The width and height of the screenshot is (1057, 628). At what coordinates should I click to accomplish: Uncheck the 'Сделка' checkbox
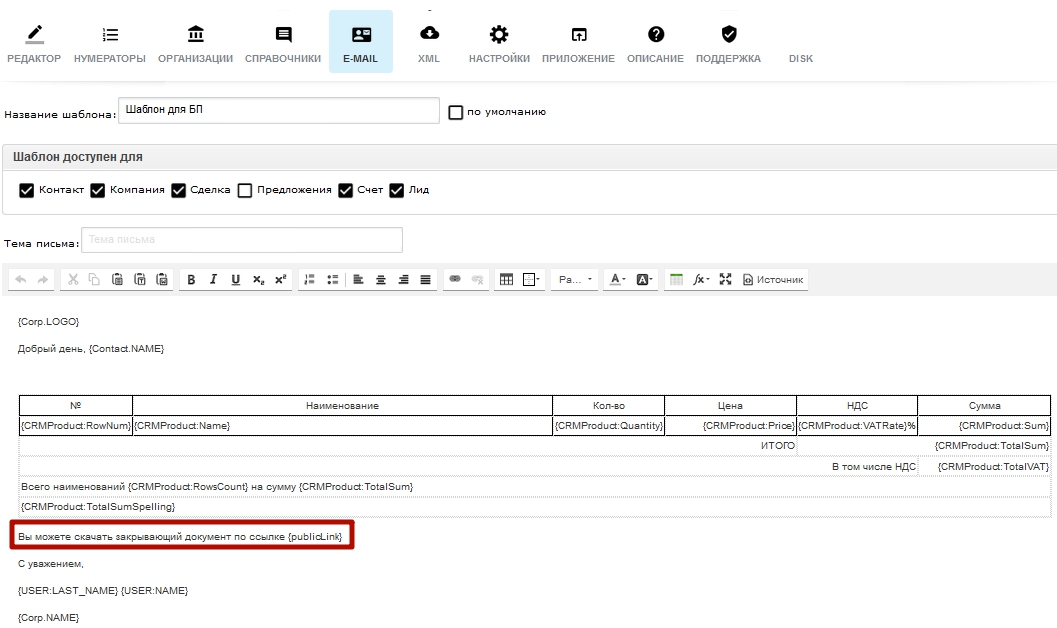179,190
